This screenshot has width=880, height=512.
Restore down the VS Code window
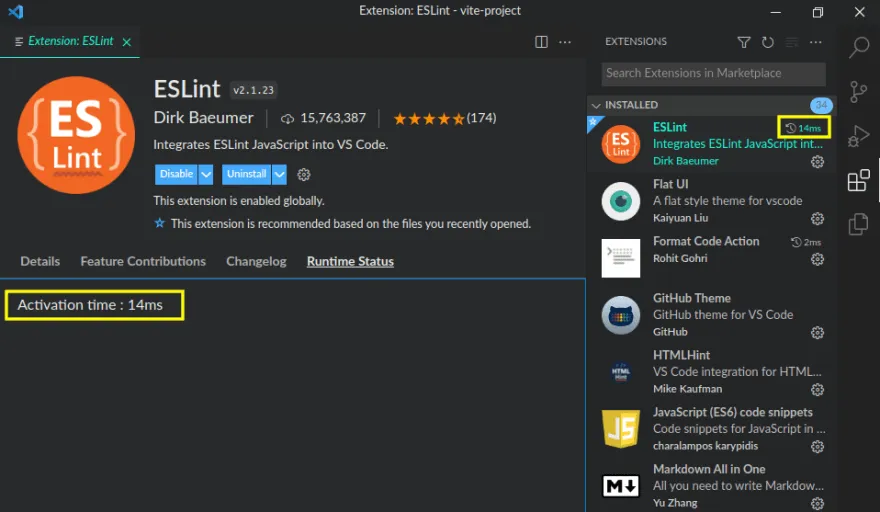(x=818, y=12)
